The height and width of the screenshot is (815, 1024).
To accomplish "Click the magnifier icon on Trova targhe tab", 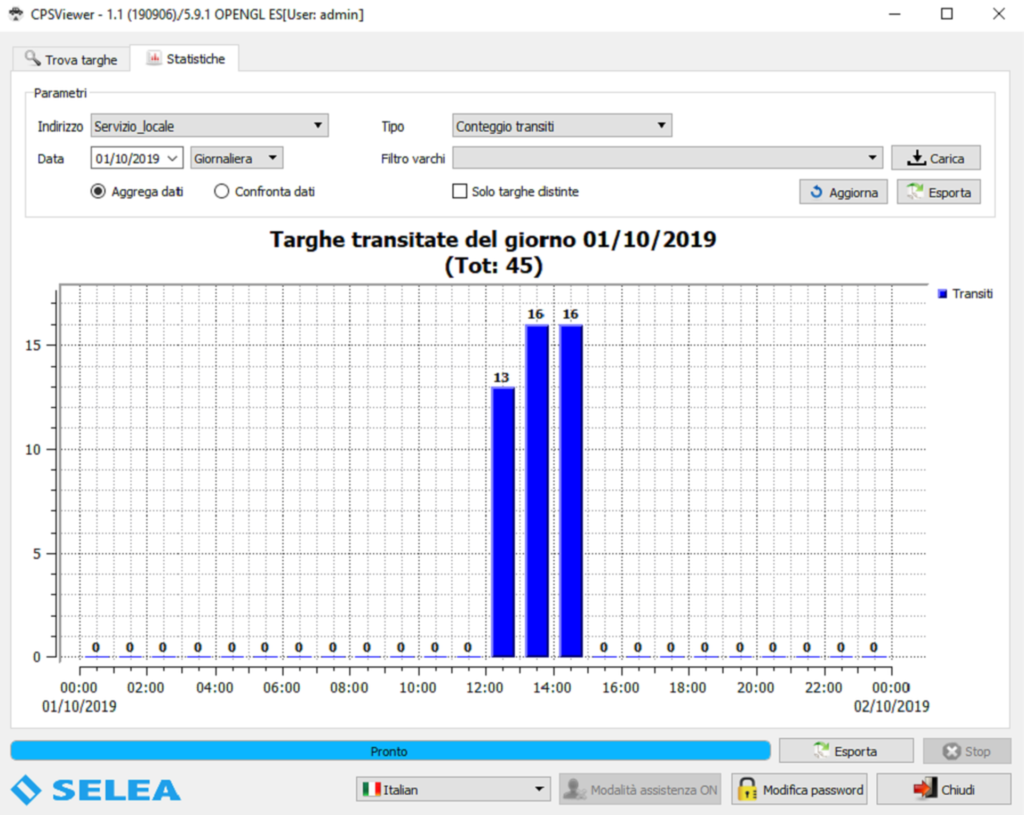I will 33,58.
